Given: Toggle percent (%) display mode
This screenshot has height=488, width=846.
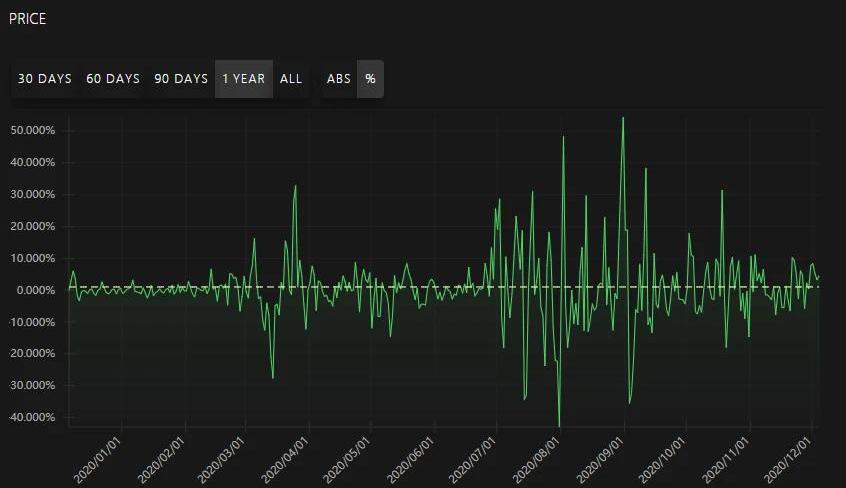Looking at the screenshot, I should (x=370, y=79).
